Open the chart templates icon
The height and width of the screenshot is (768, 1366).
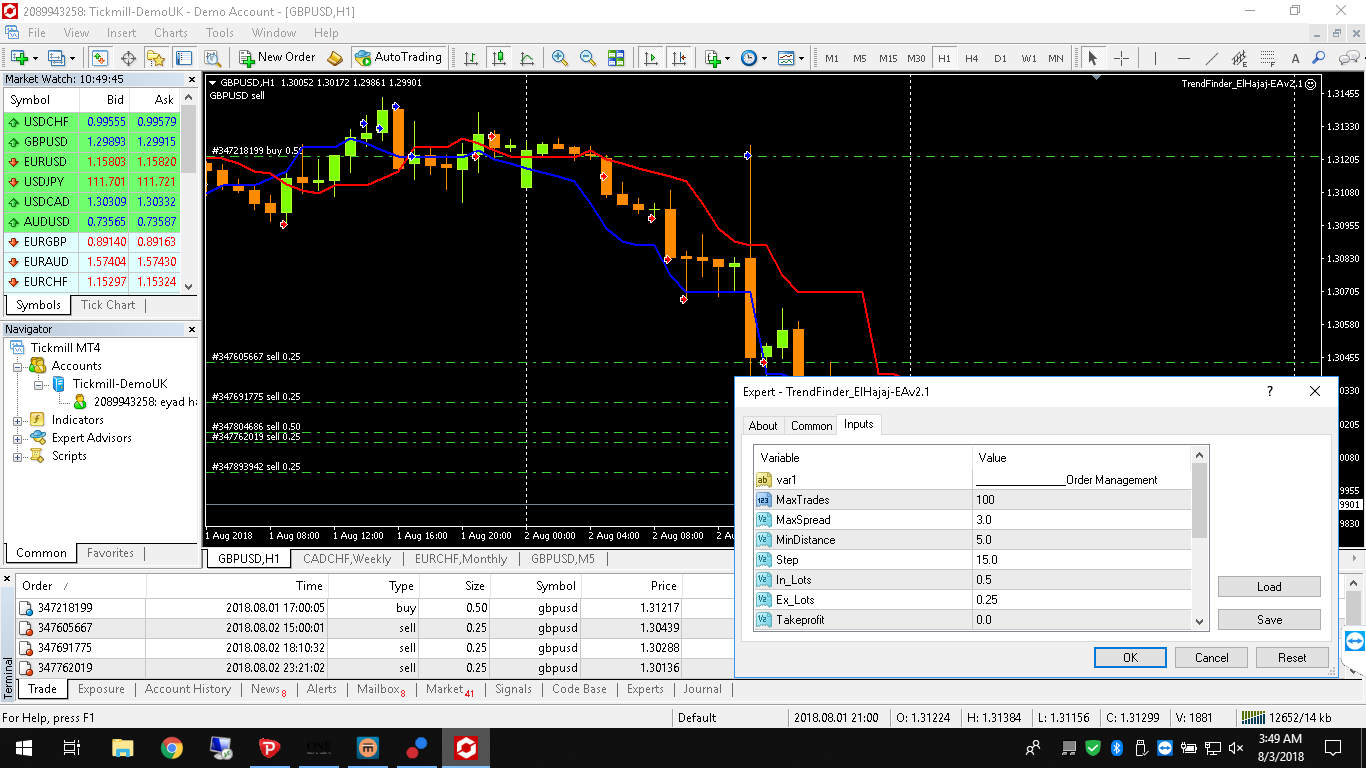(786, 58)
